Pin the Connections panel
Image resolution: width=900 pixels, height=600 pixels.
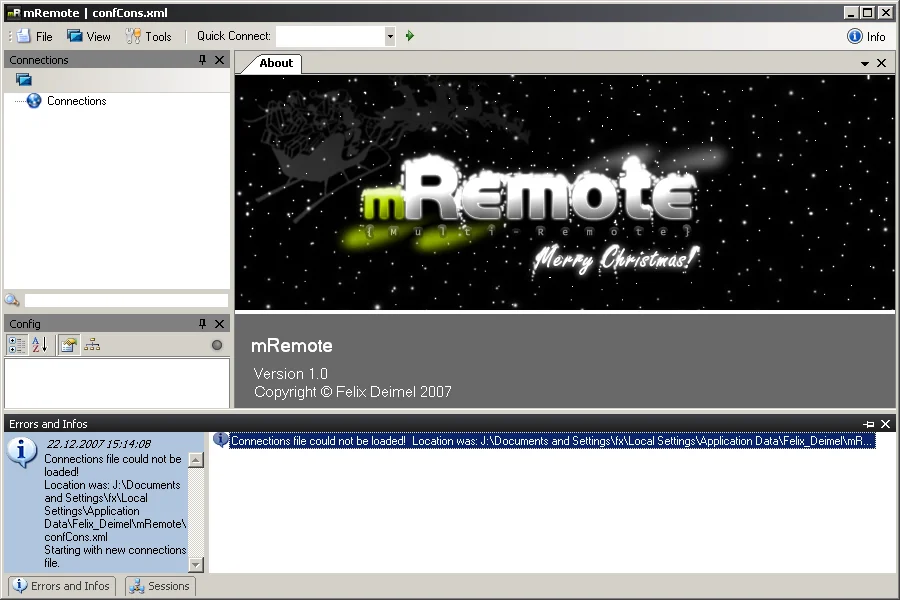coord(202,60)
